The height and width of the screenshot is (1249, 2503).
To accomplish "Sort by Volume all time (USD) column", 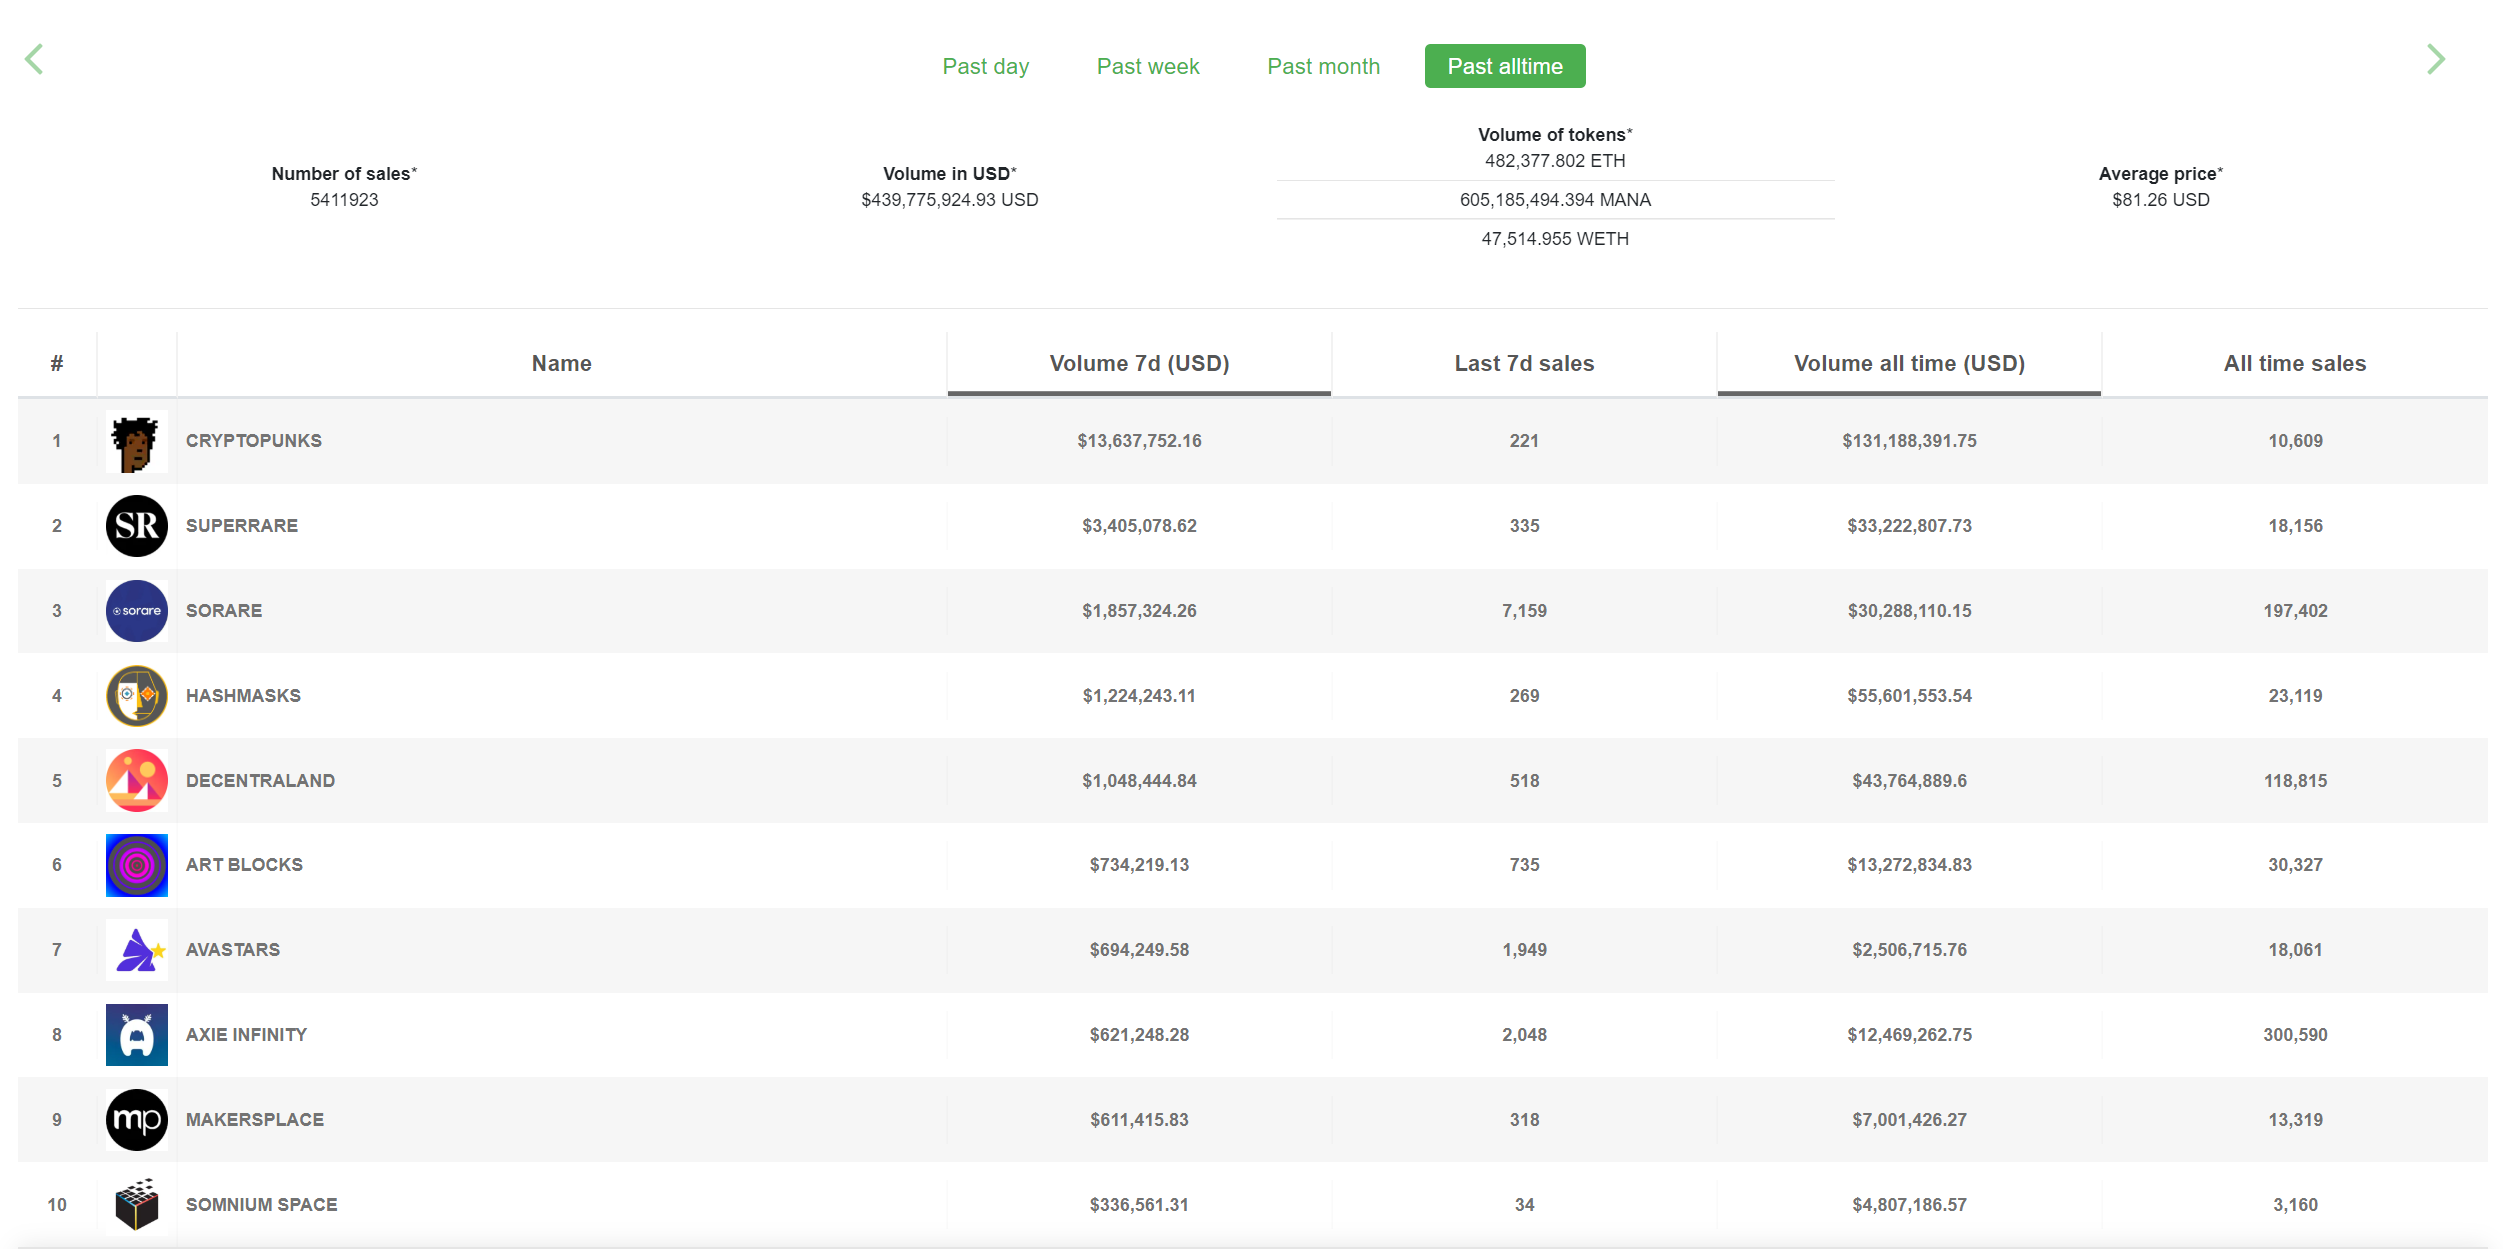I will (x=1909, y=363).
